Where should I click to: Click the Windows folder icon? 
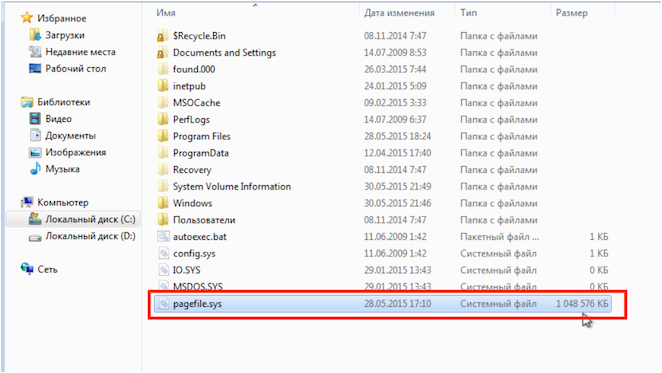coord(163,203)
